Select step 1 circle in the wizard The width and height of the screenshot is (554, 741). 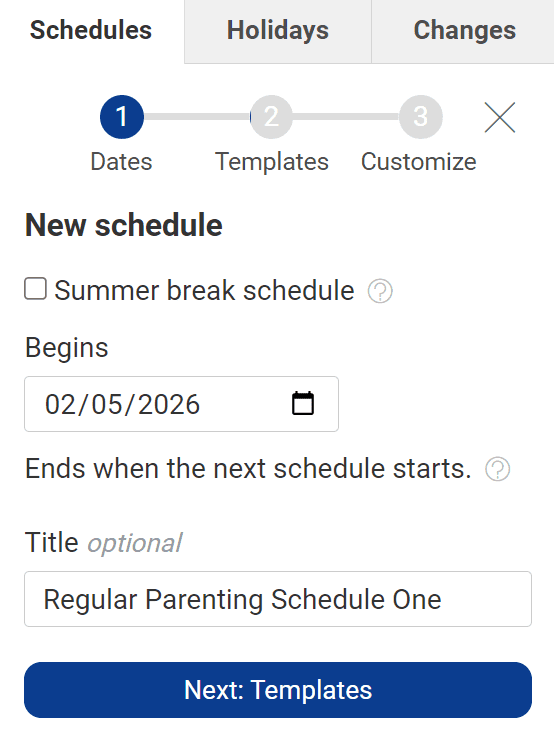click(x=122, y=117)
